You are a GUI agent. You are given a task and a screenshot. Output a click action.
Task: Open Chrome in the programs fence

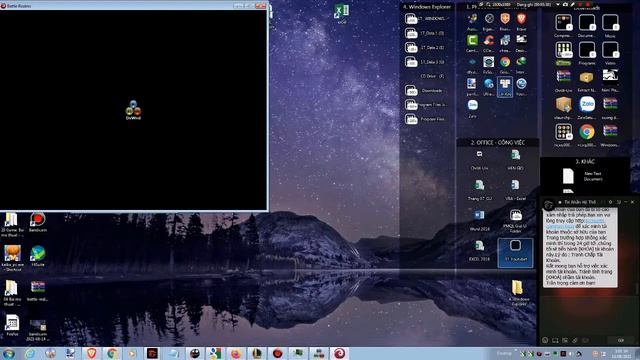(x=505, y=64)
